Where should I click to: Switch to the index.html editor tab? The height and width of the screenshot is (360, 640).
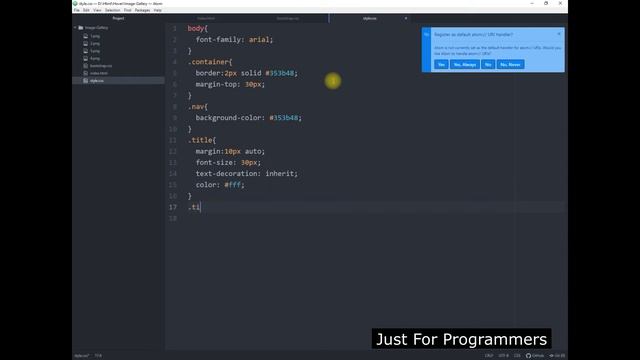(x=206, y=18)
